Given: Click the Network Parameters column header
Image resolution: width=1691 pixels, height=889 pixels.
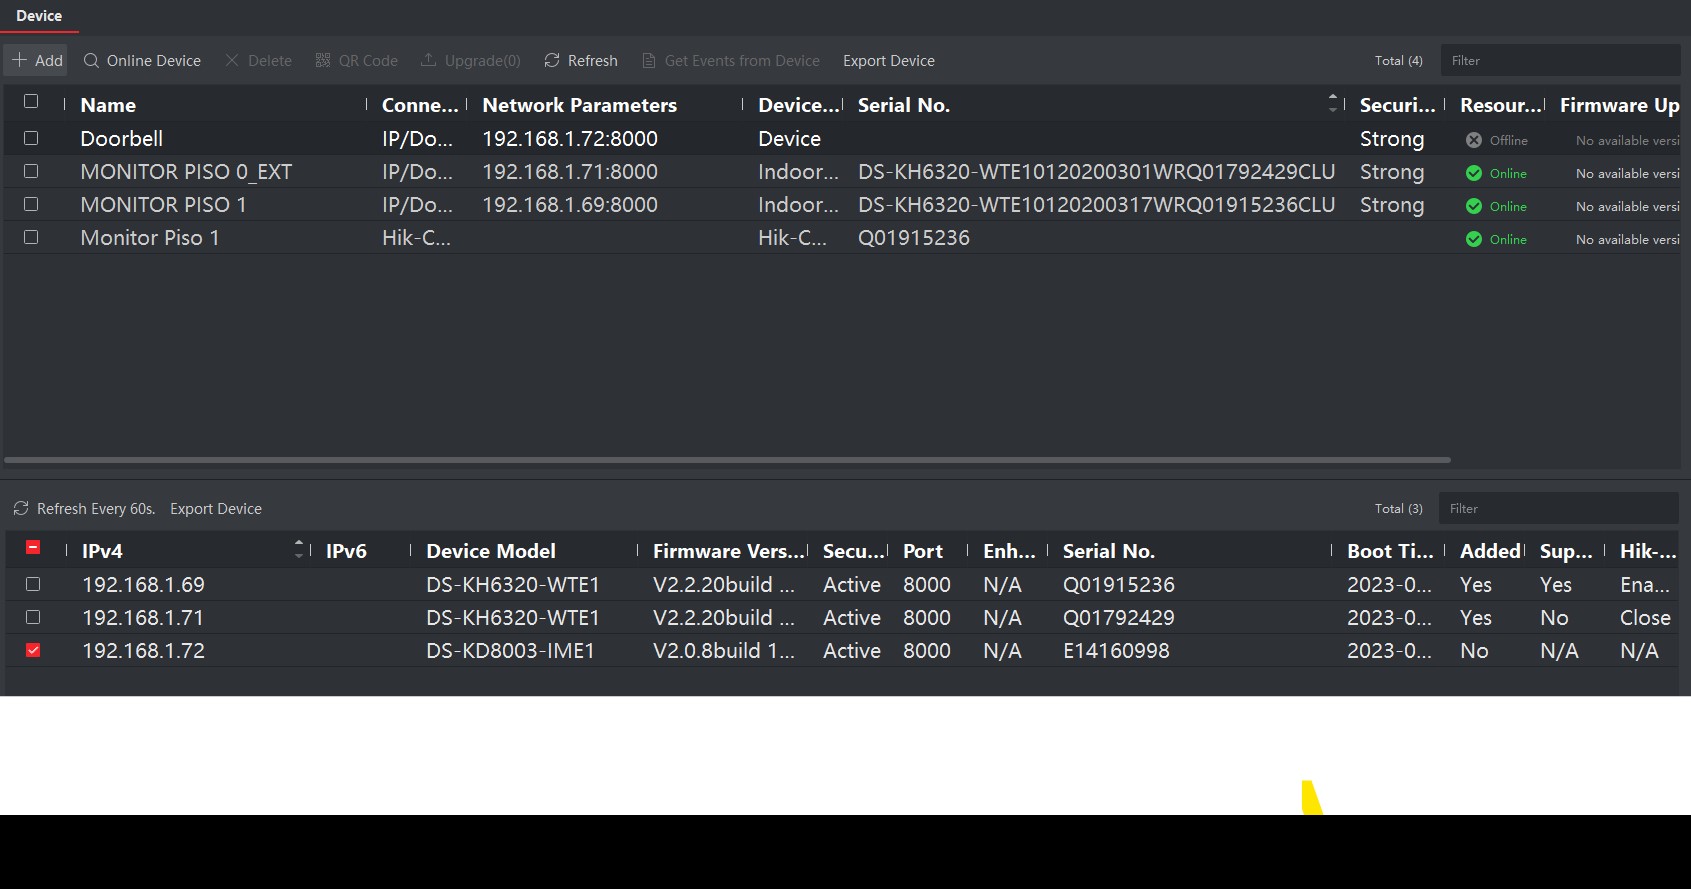Looking at the screenshot, I should pos(579,105).
